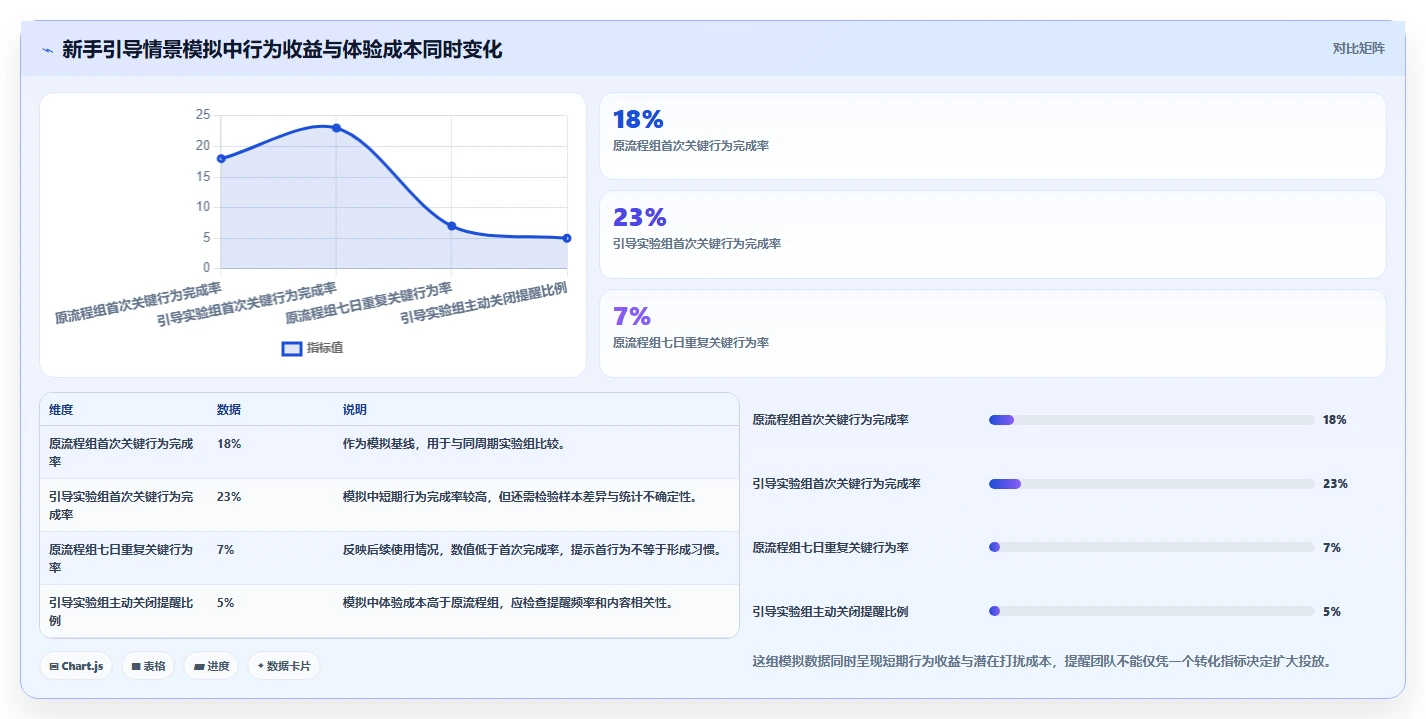
Task: Click description starting with 模拟中短期行为完成率较高
Action: (x=520, y=496)
